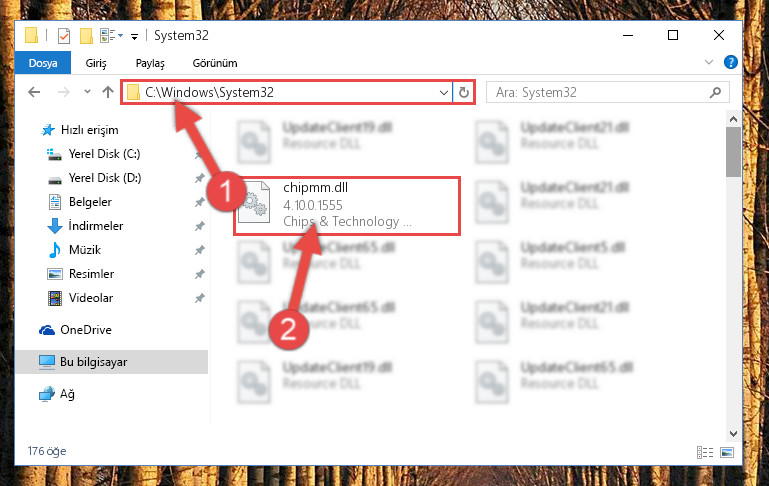769x486 pixels.
Task: Click the vertical scrollbar thumb
Action: pos(733,152)
